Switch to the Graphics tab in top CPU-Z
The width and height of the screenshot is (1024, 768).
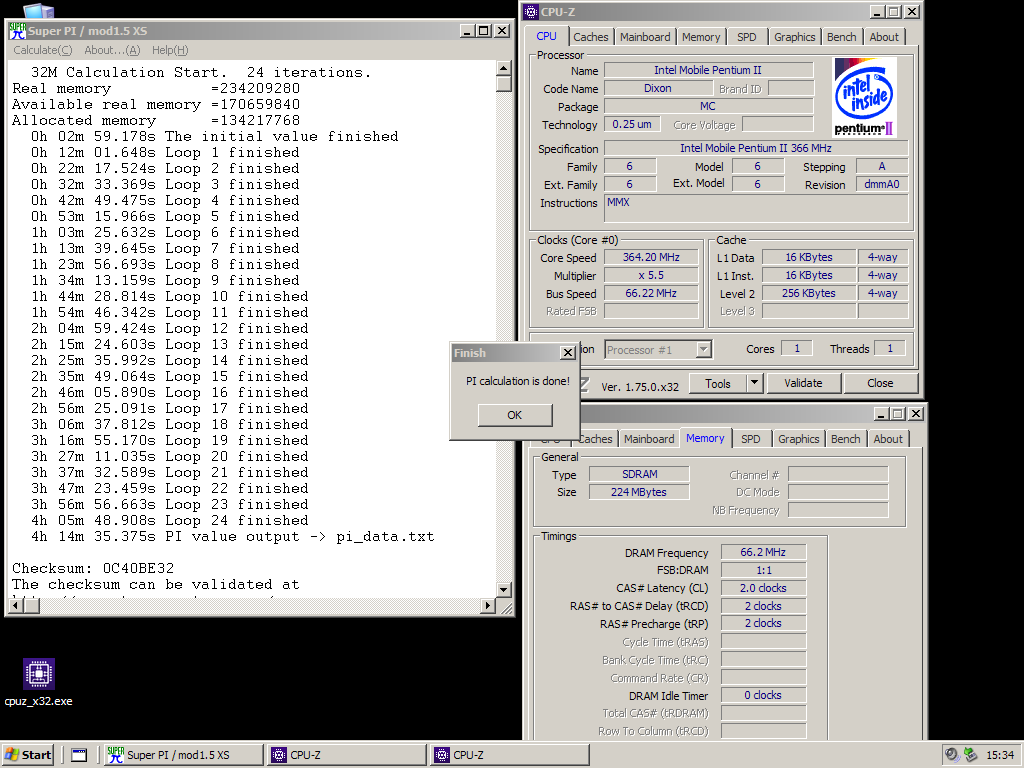click(794, 37)
